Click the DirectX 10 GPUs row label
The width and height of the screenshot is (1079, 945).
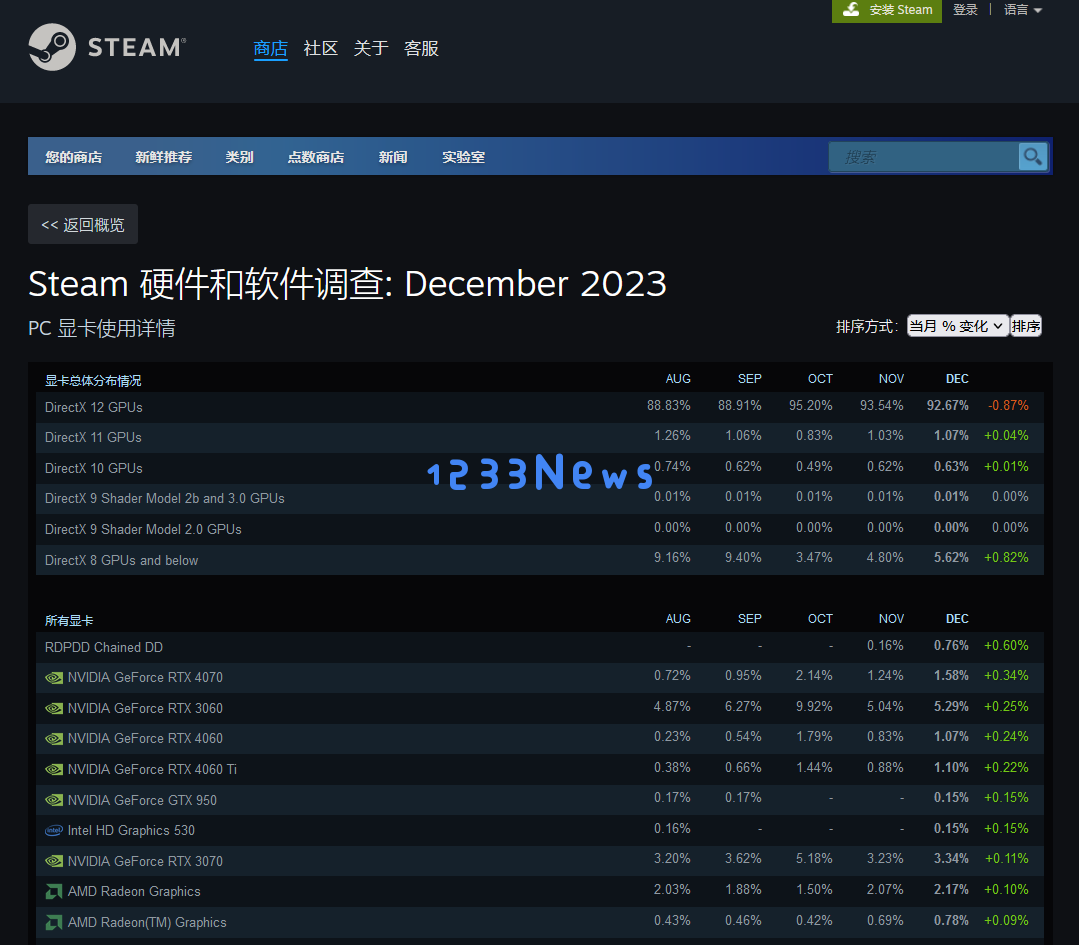click(x=94, y=469)
